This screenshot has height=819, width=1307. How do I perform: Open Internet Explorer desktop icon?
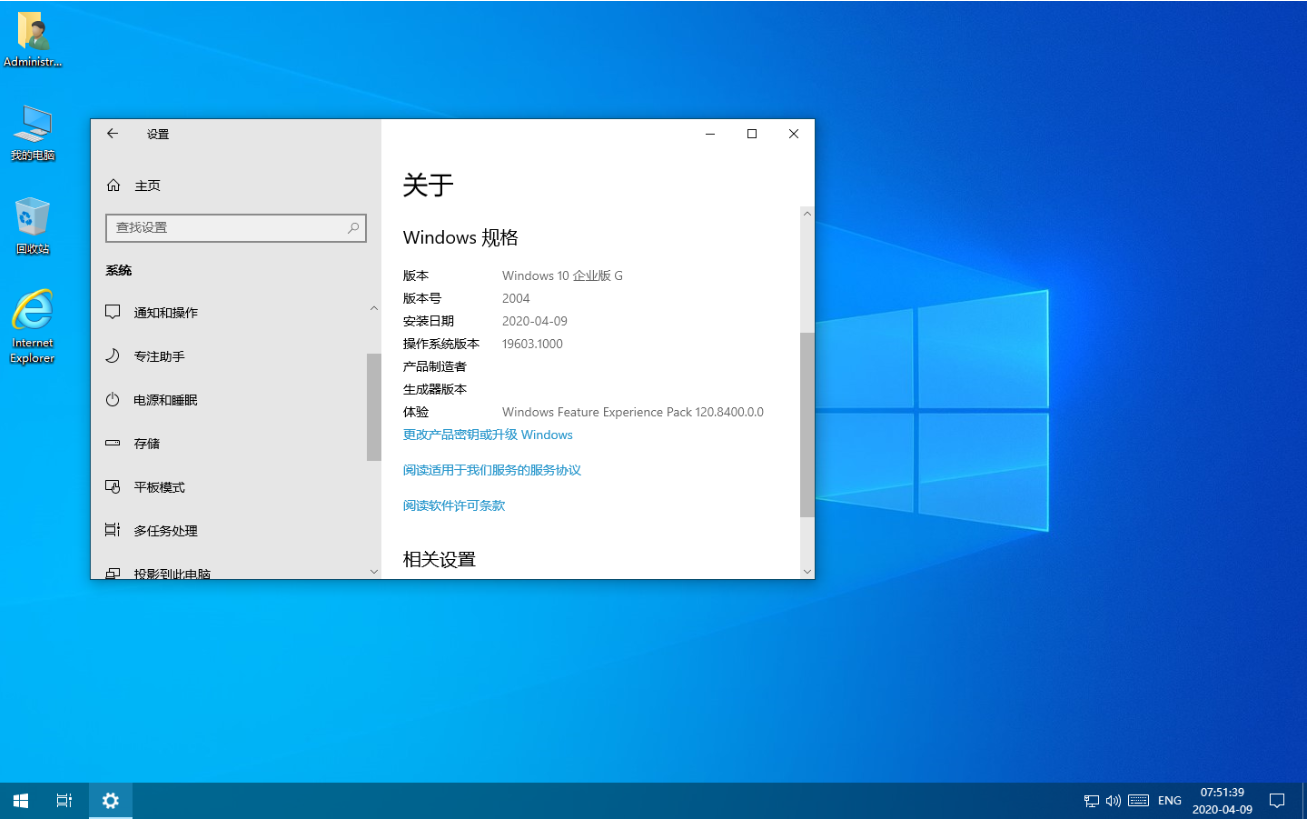pyautogui.click(x=32, y=326)
